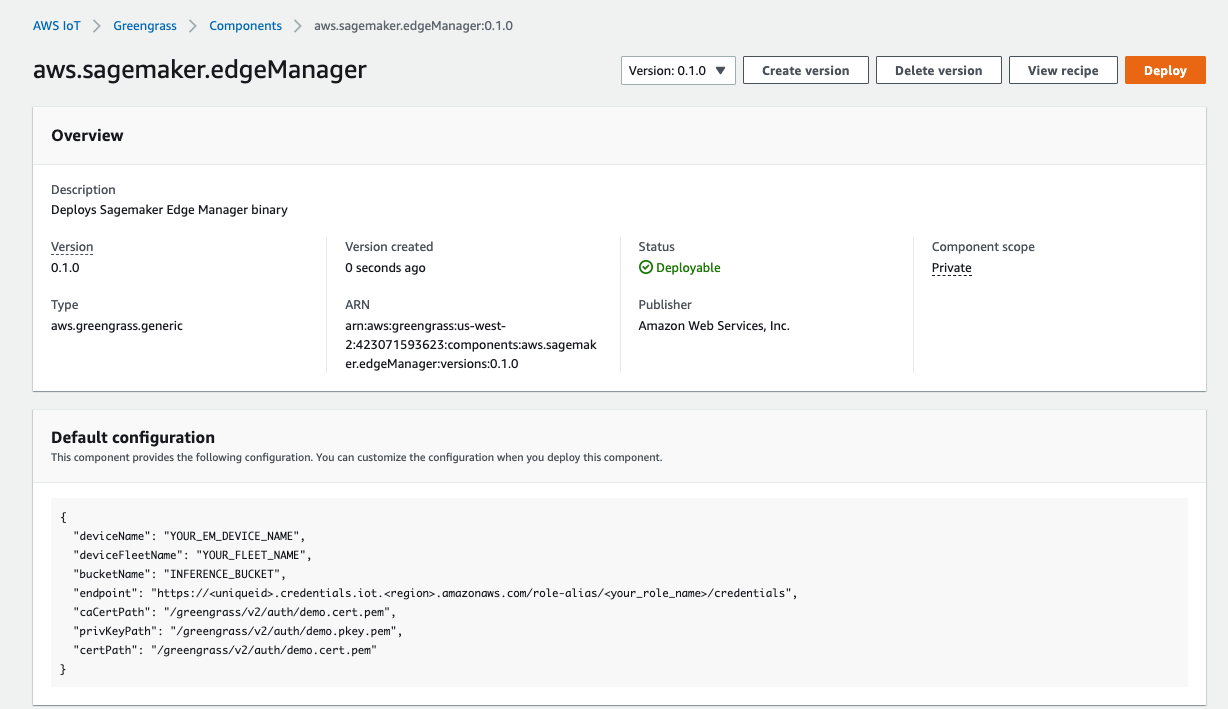Click breadcrumb text aws.sagemaker.edgeManager:0.1.0
Screen dimensions: 1228x709
413,26
